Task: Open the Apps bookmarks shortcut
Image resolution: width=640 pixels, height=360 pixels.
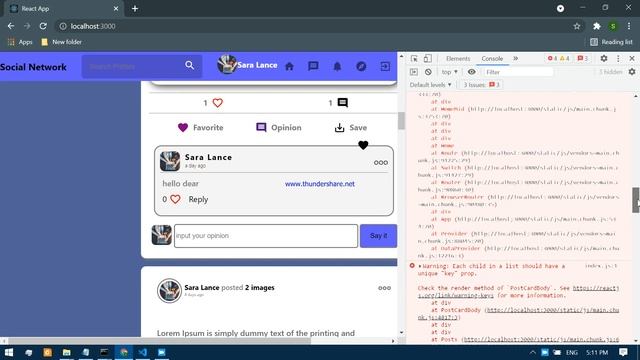Action: 20,42
